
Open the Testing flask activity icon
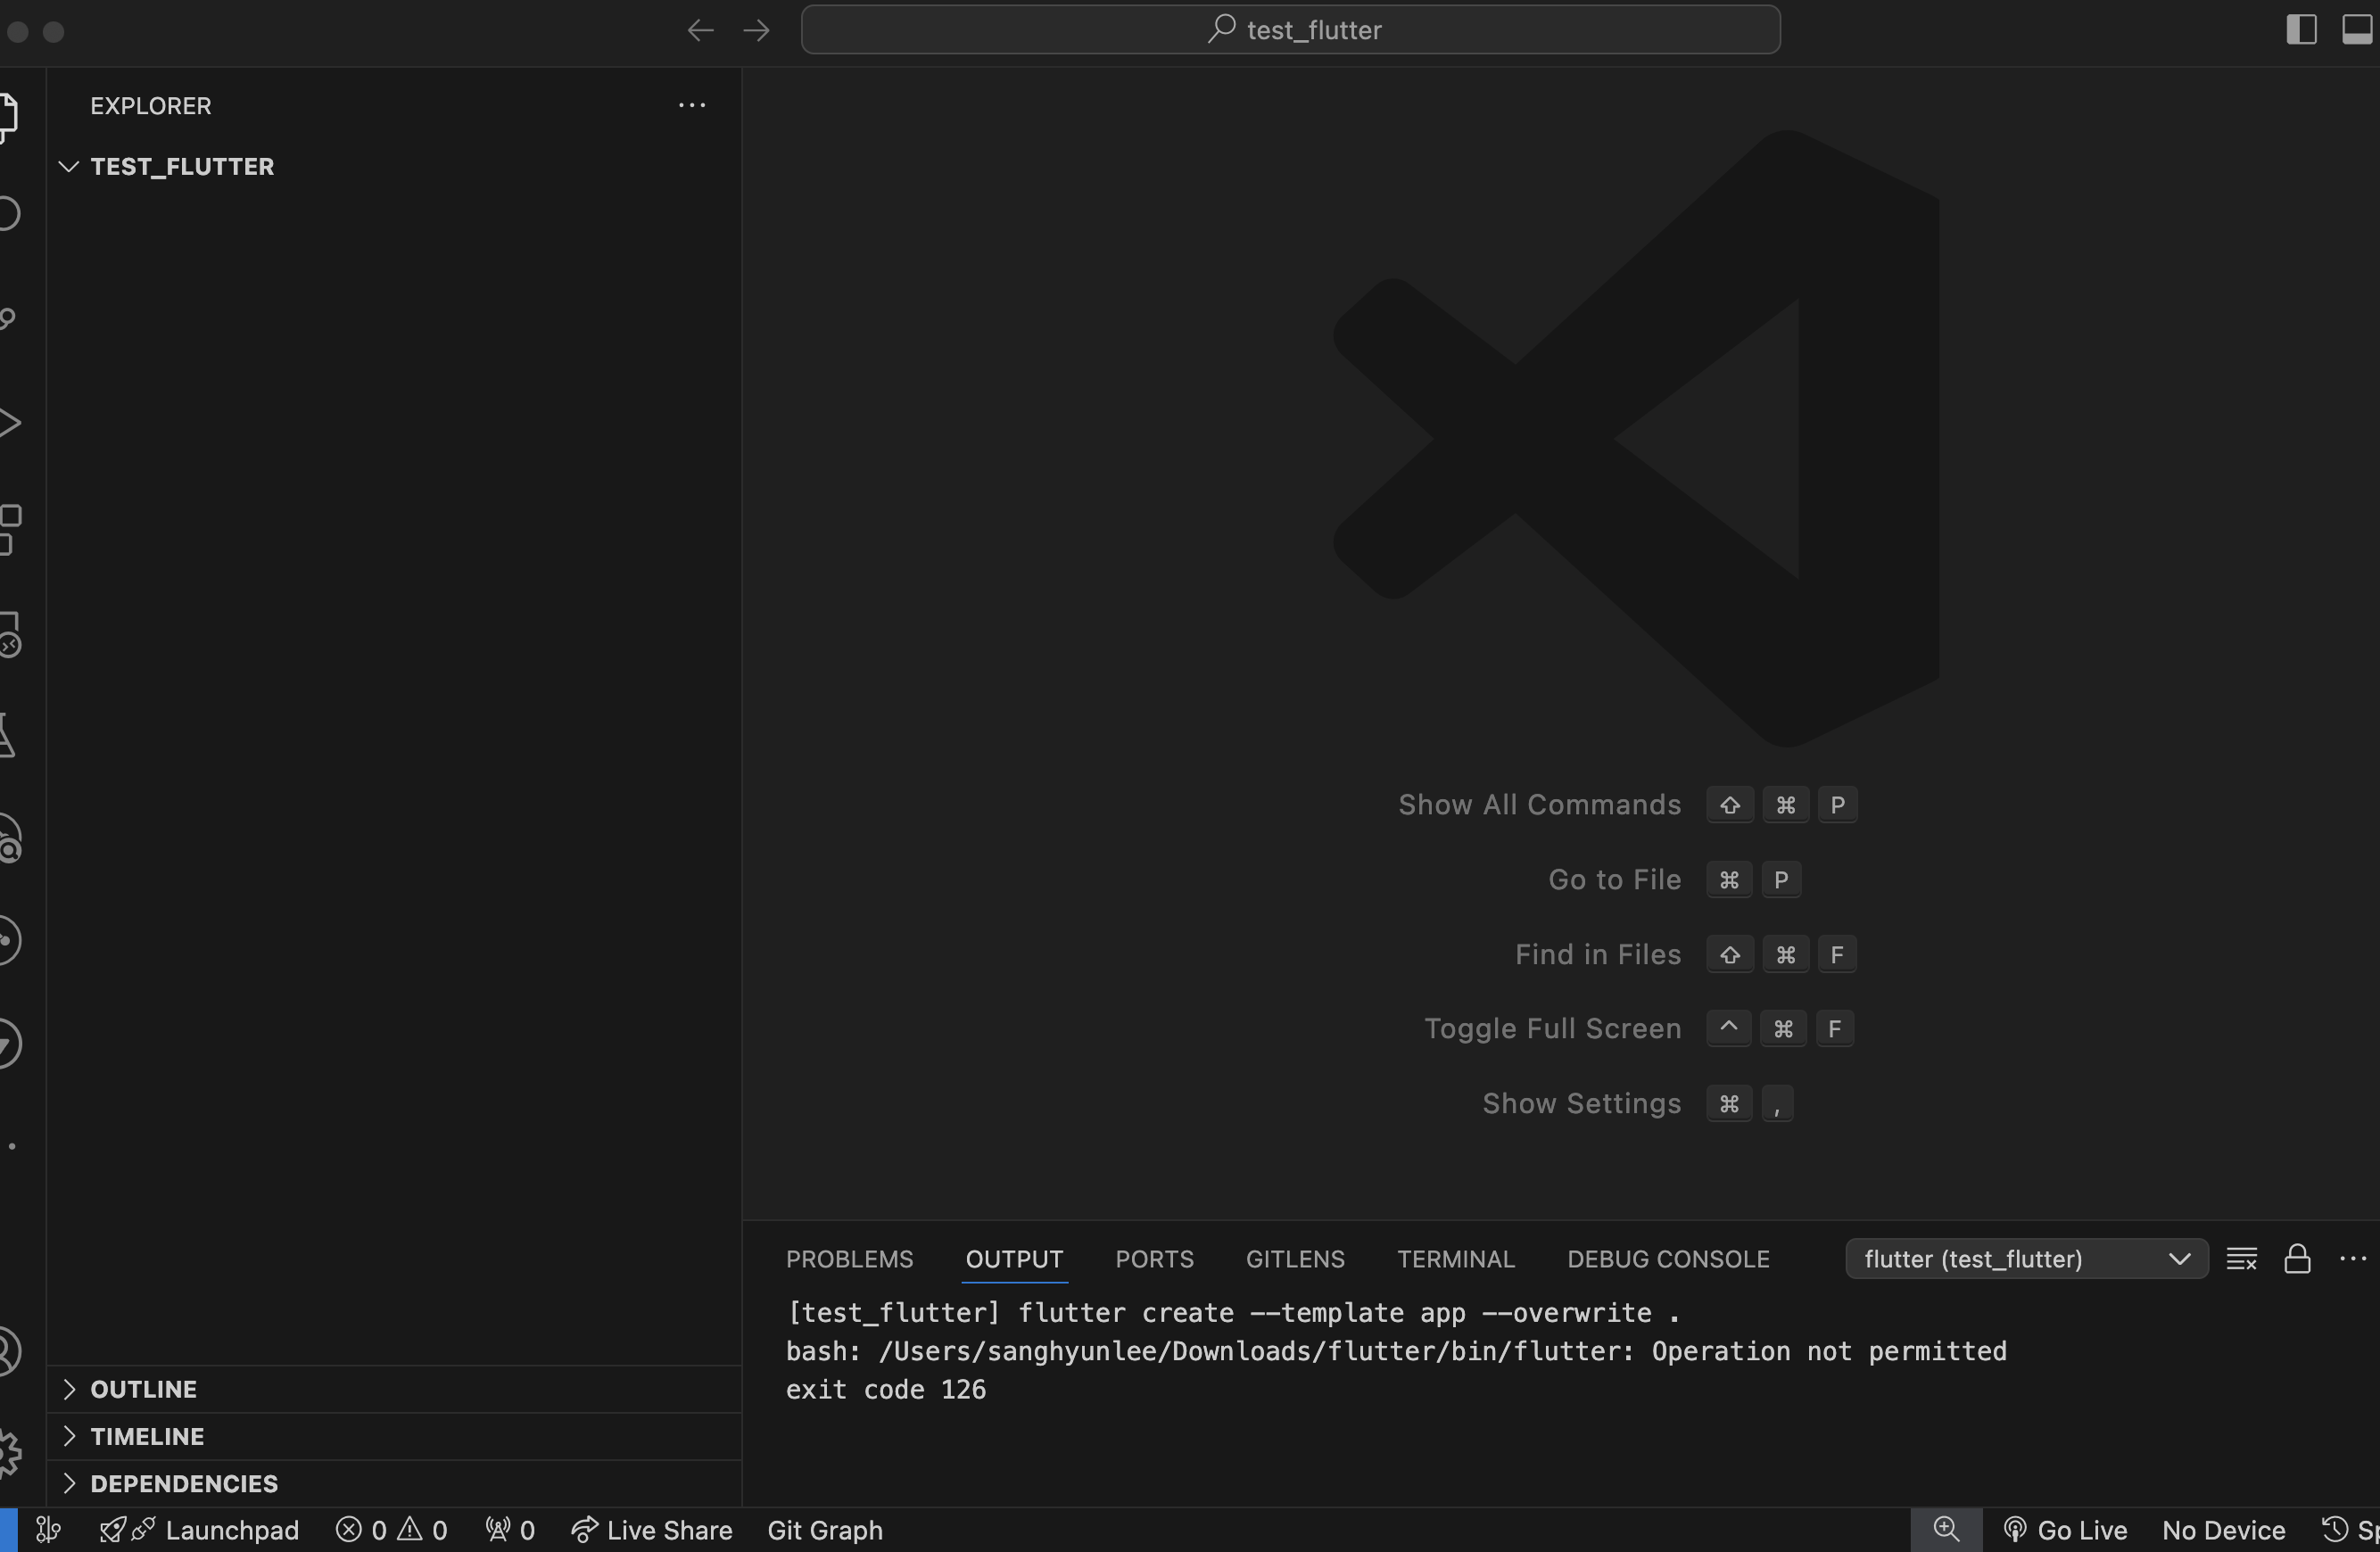[x=8, y=736]
